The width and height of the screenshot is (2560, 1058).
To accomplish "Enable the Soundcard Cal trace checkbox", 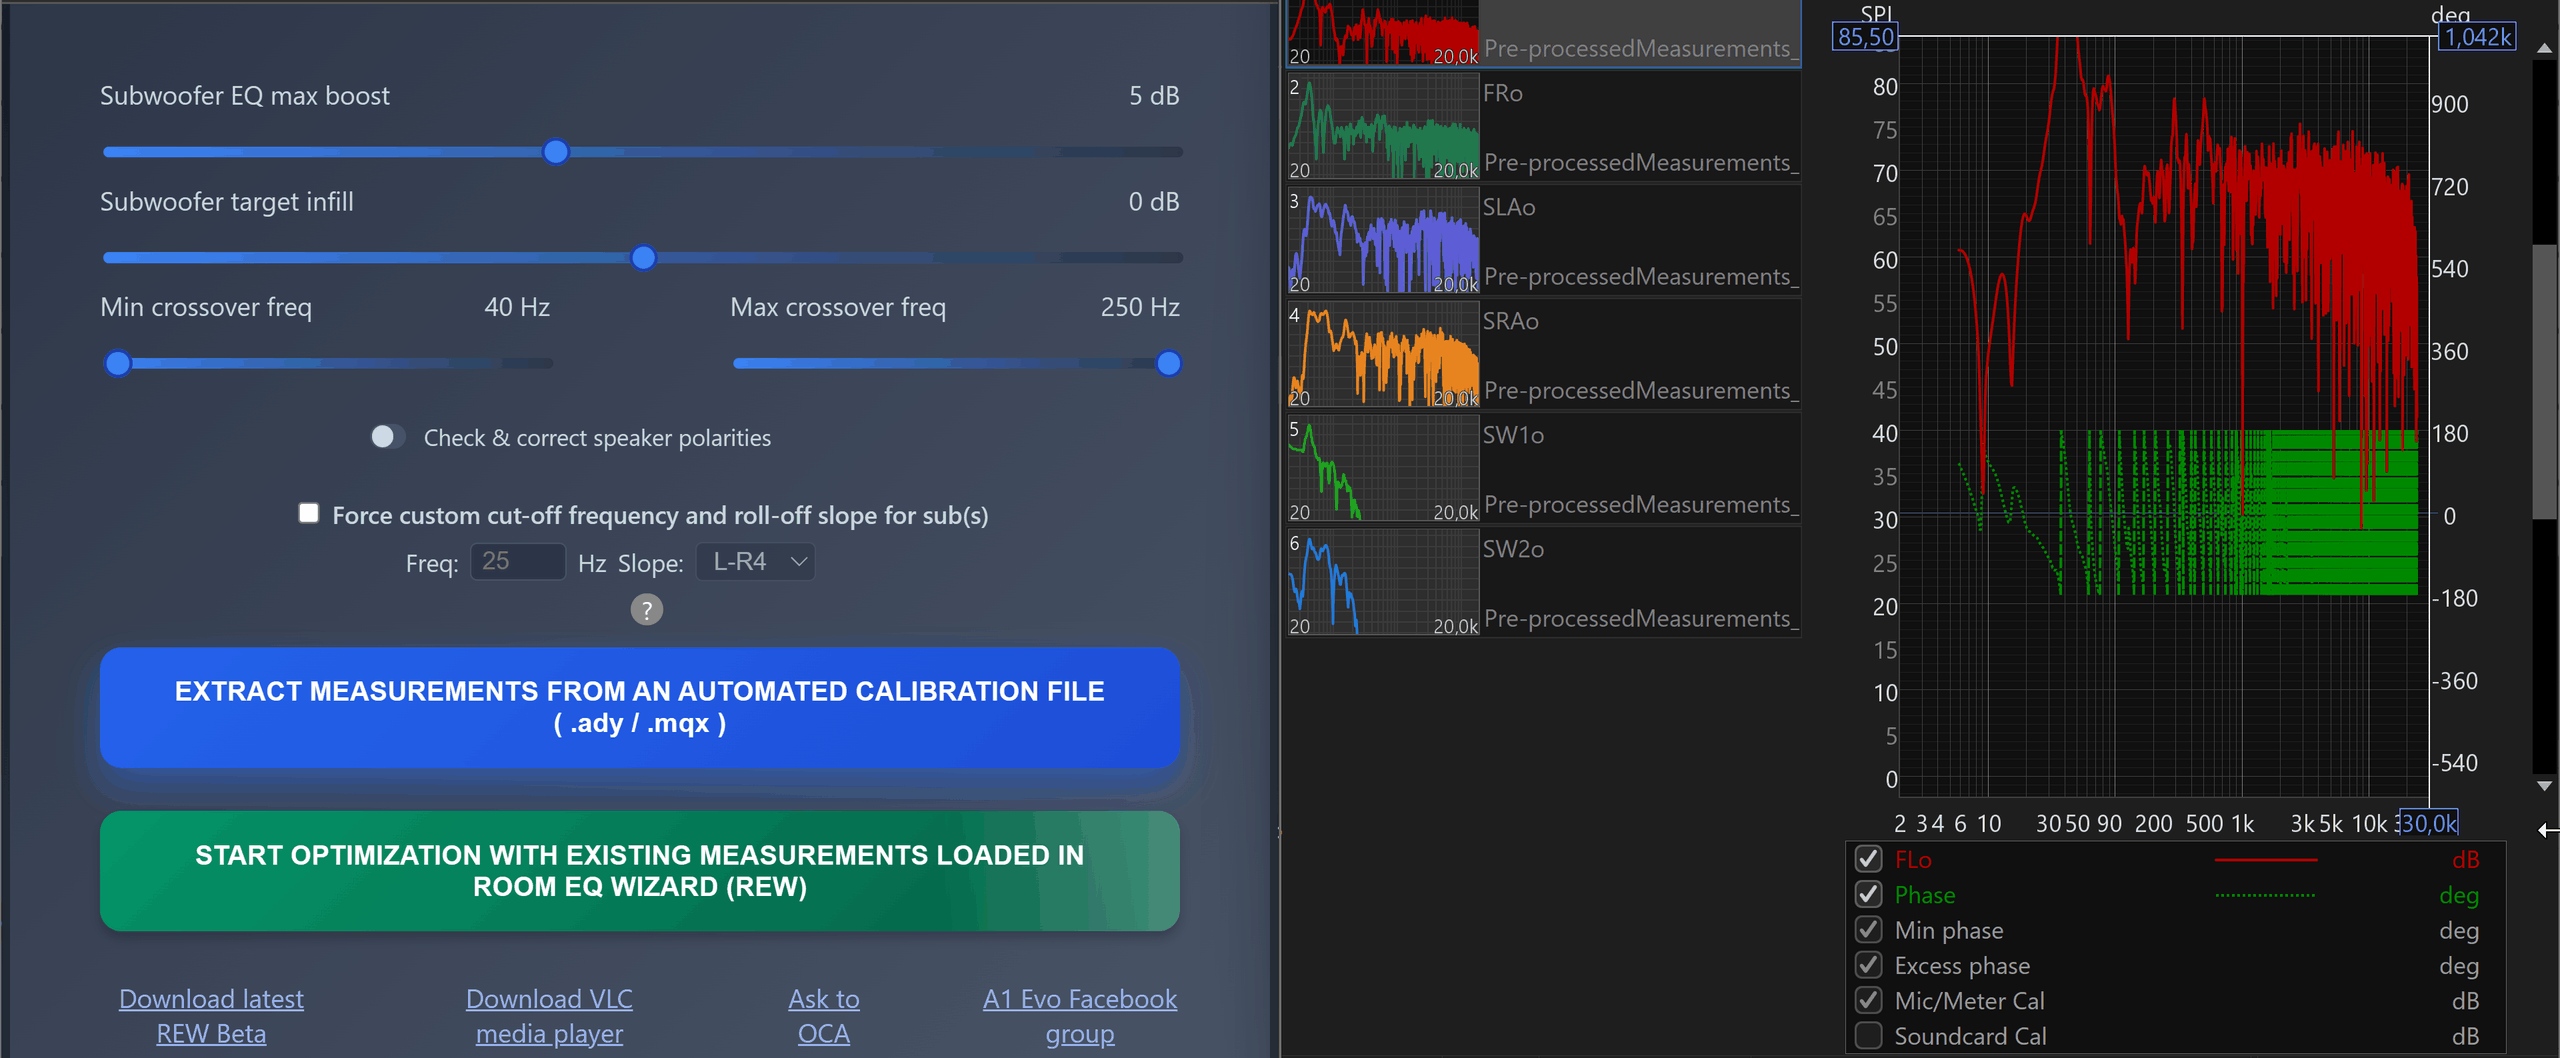I will point(1868,1036).
